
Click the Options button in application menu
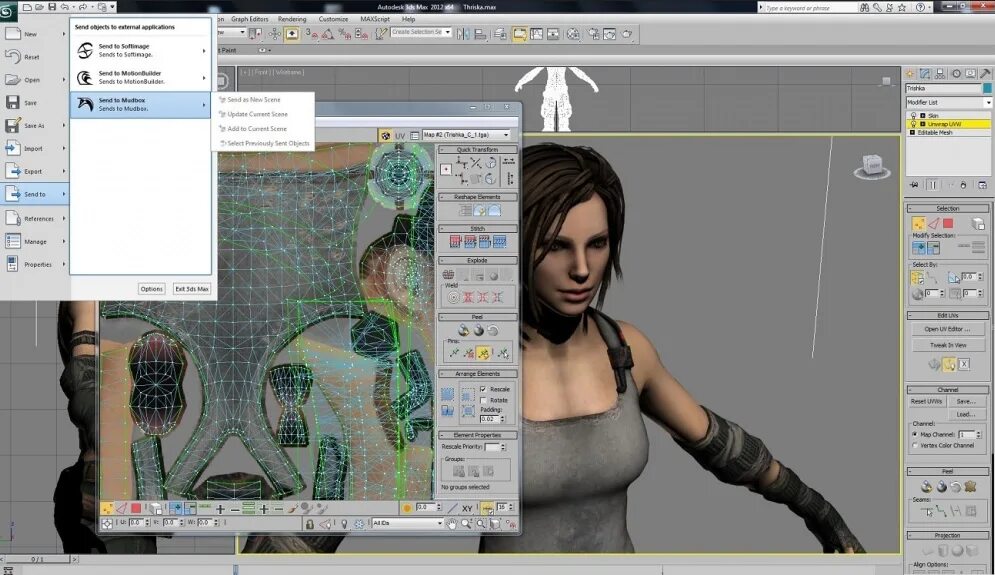[x=152, y=289]
